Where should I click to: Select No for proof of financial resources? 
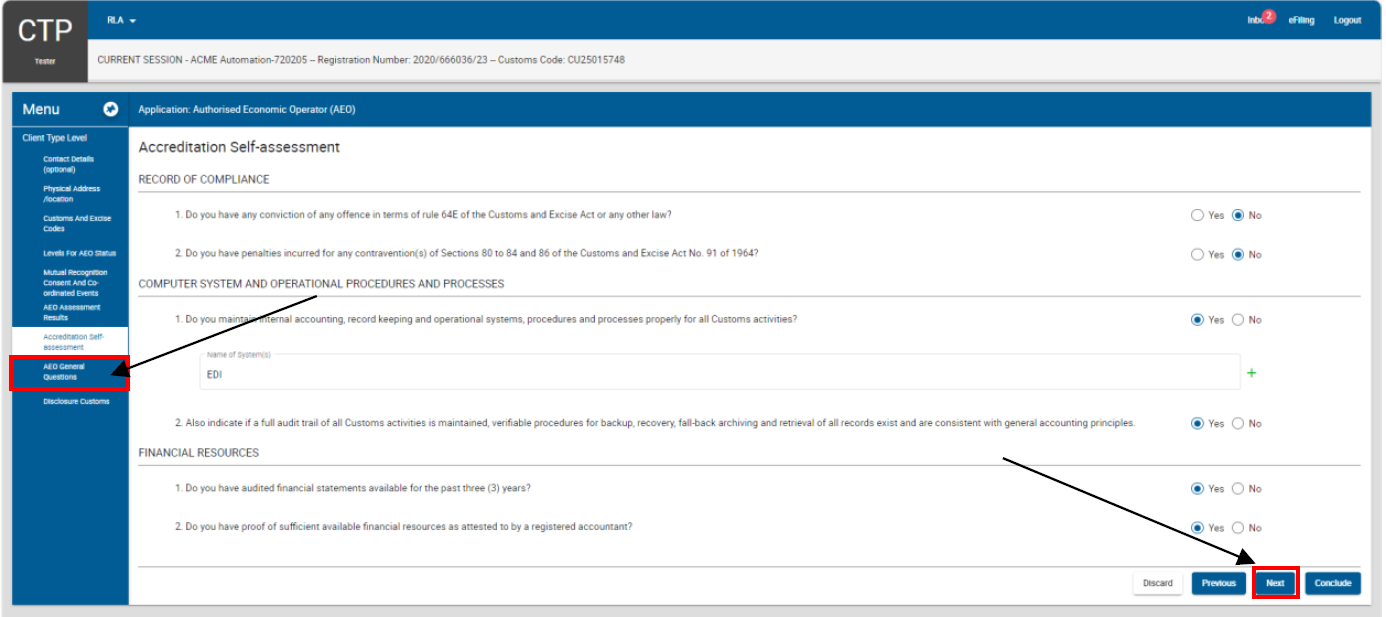point(1238,528)
